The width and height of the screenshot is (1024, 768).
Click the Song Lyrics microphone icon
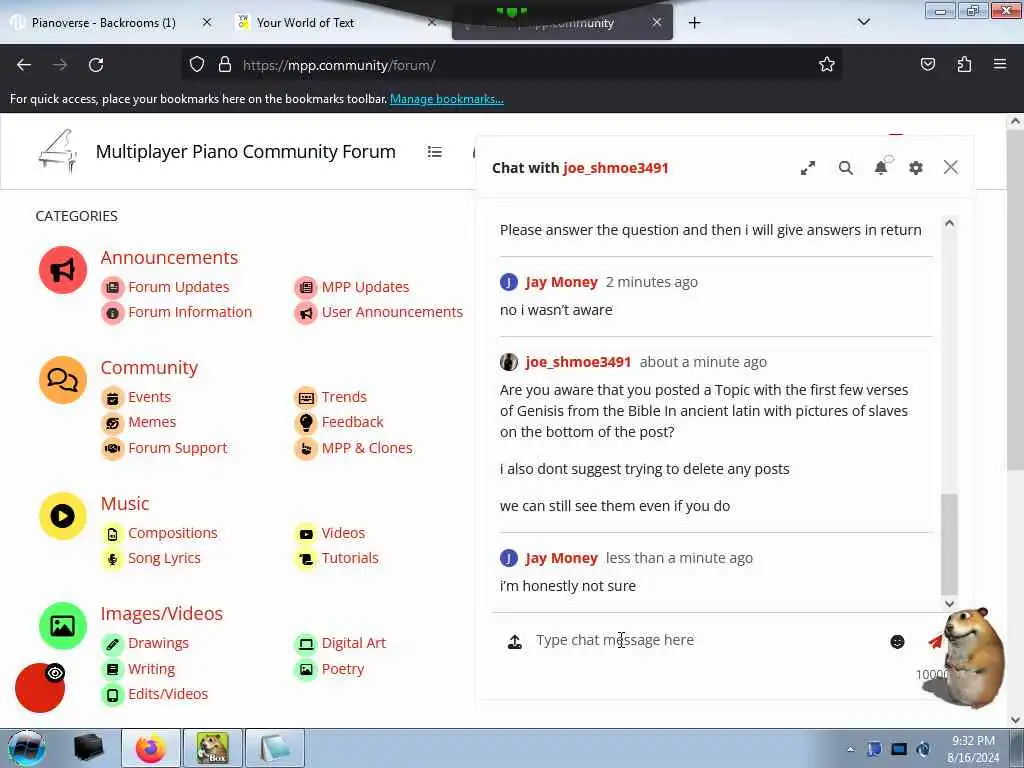(x=112, y=559)
